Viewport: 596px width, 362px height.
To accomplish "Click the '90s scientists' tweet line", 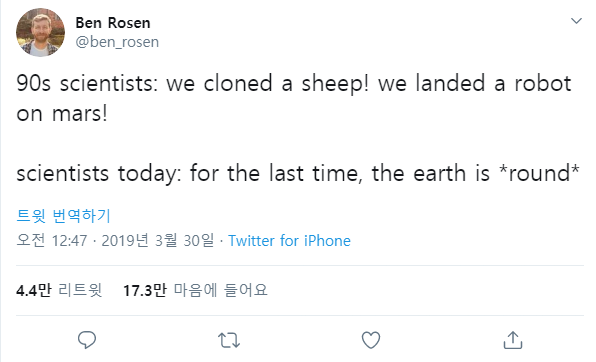I will coord(294,83).
